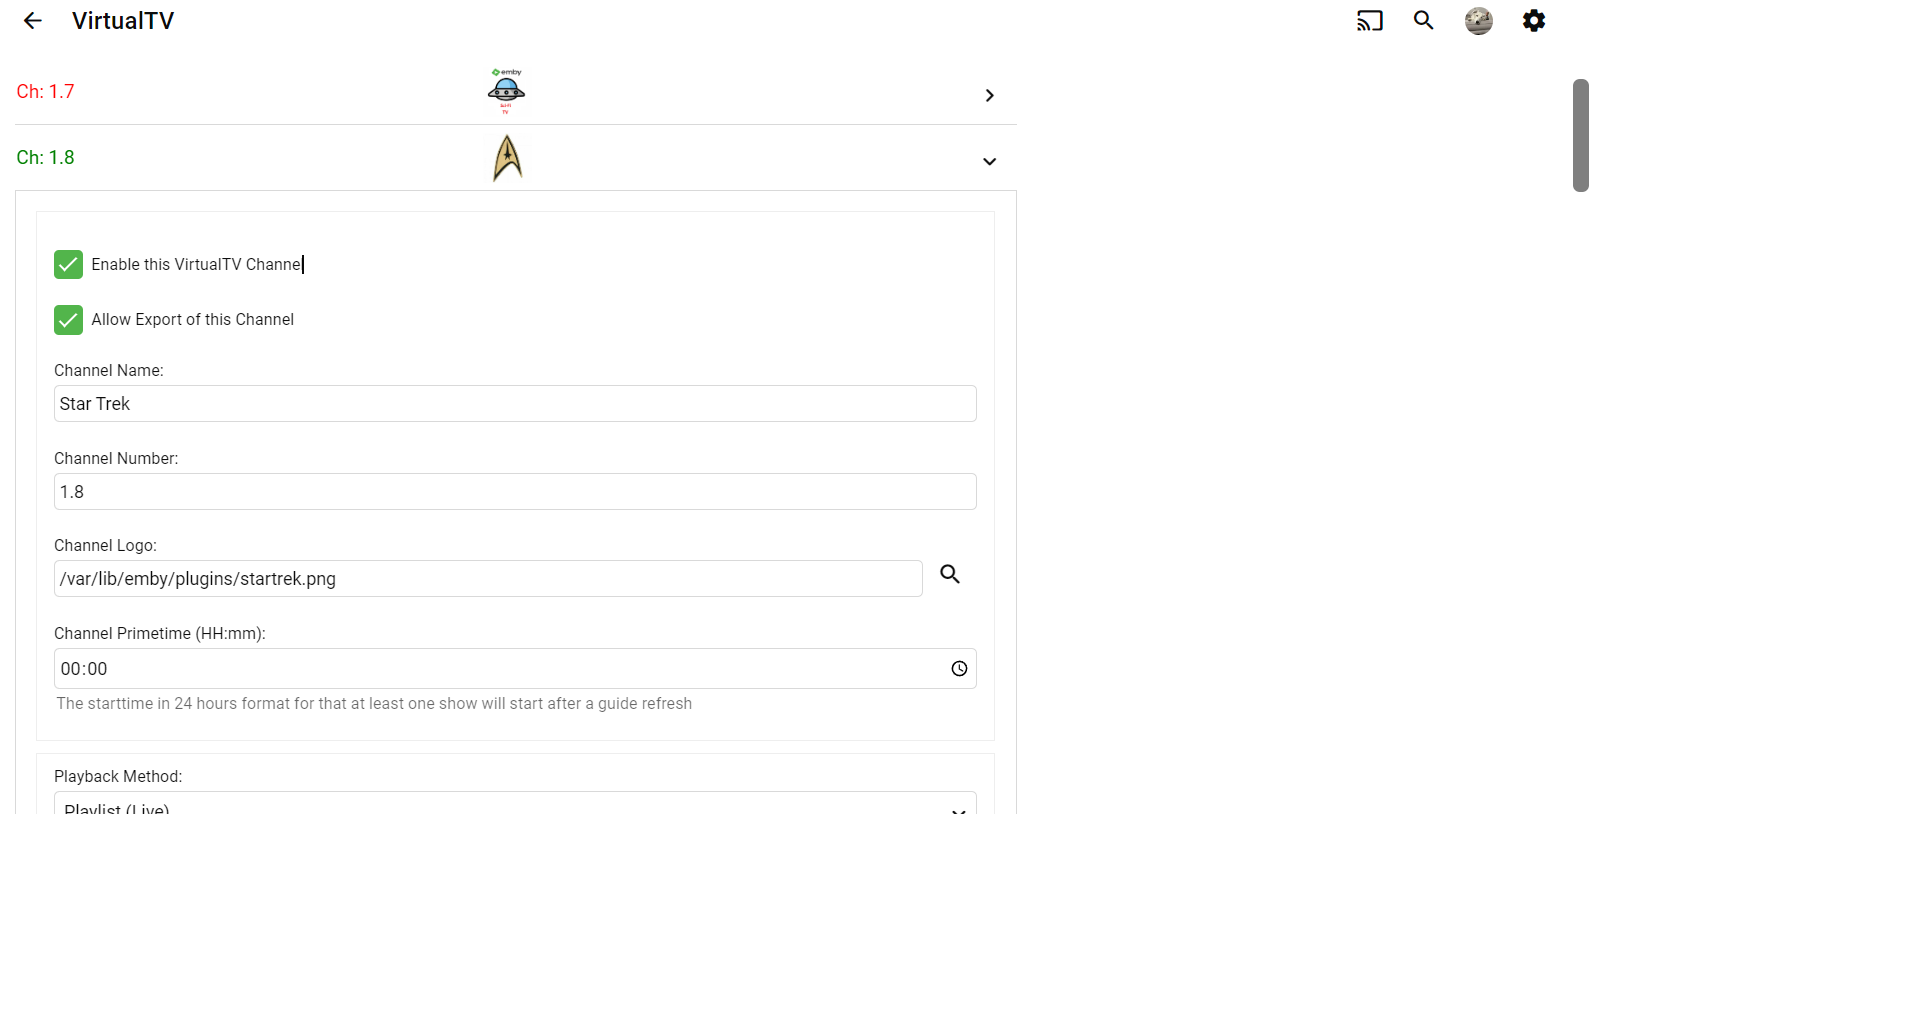This screenshot has height=1020, width=1920.
Task: Disable the Enable this VirtualTV Channel checkbox
Action: point(68,264)
